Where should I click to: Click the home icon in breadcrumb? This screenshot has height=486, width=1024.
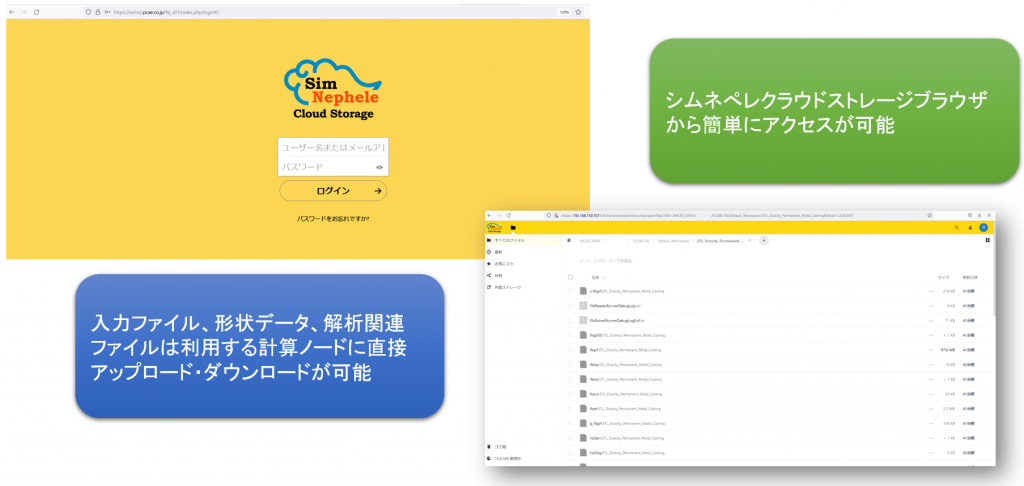[x=569, y=240]
